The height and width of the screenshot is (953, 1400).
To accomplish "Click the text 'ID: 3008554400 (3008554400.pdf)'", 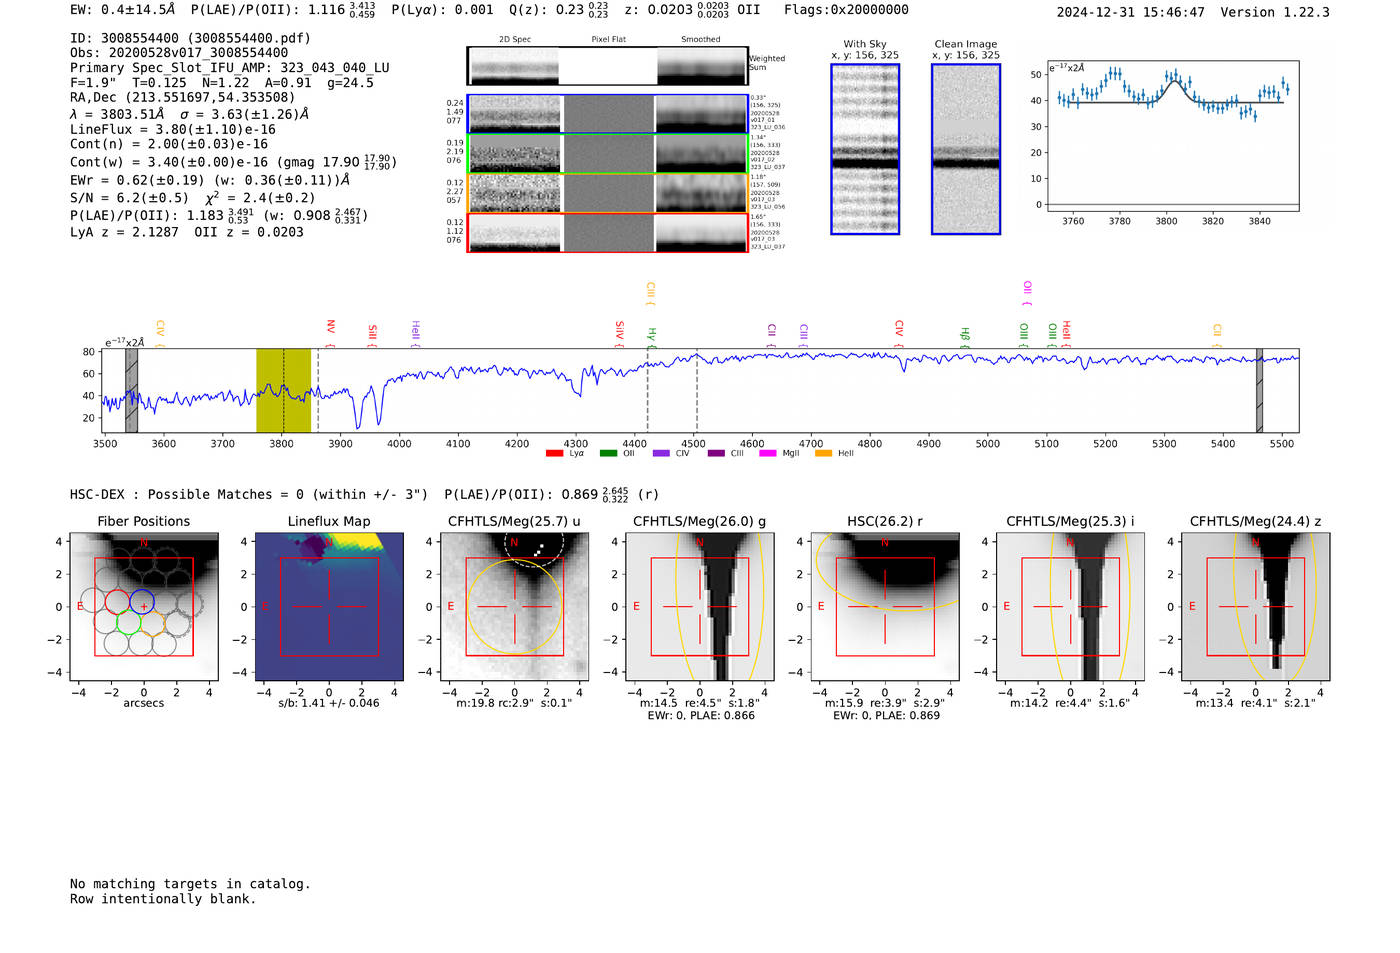I will tap(190, 38).
